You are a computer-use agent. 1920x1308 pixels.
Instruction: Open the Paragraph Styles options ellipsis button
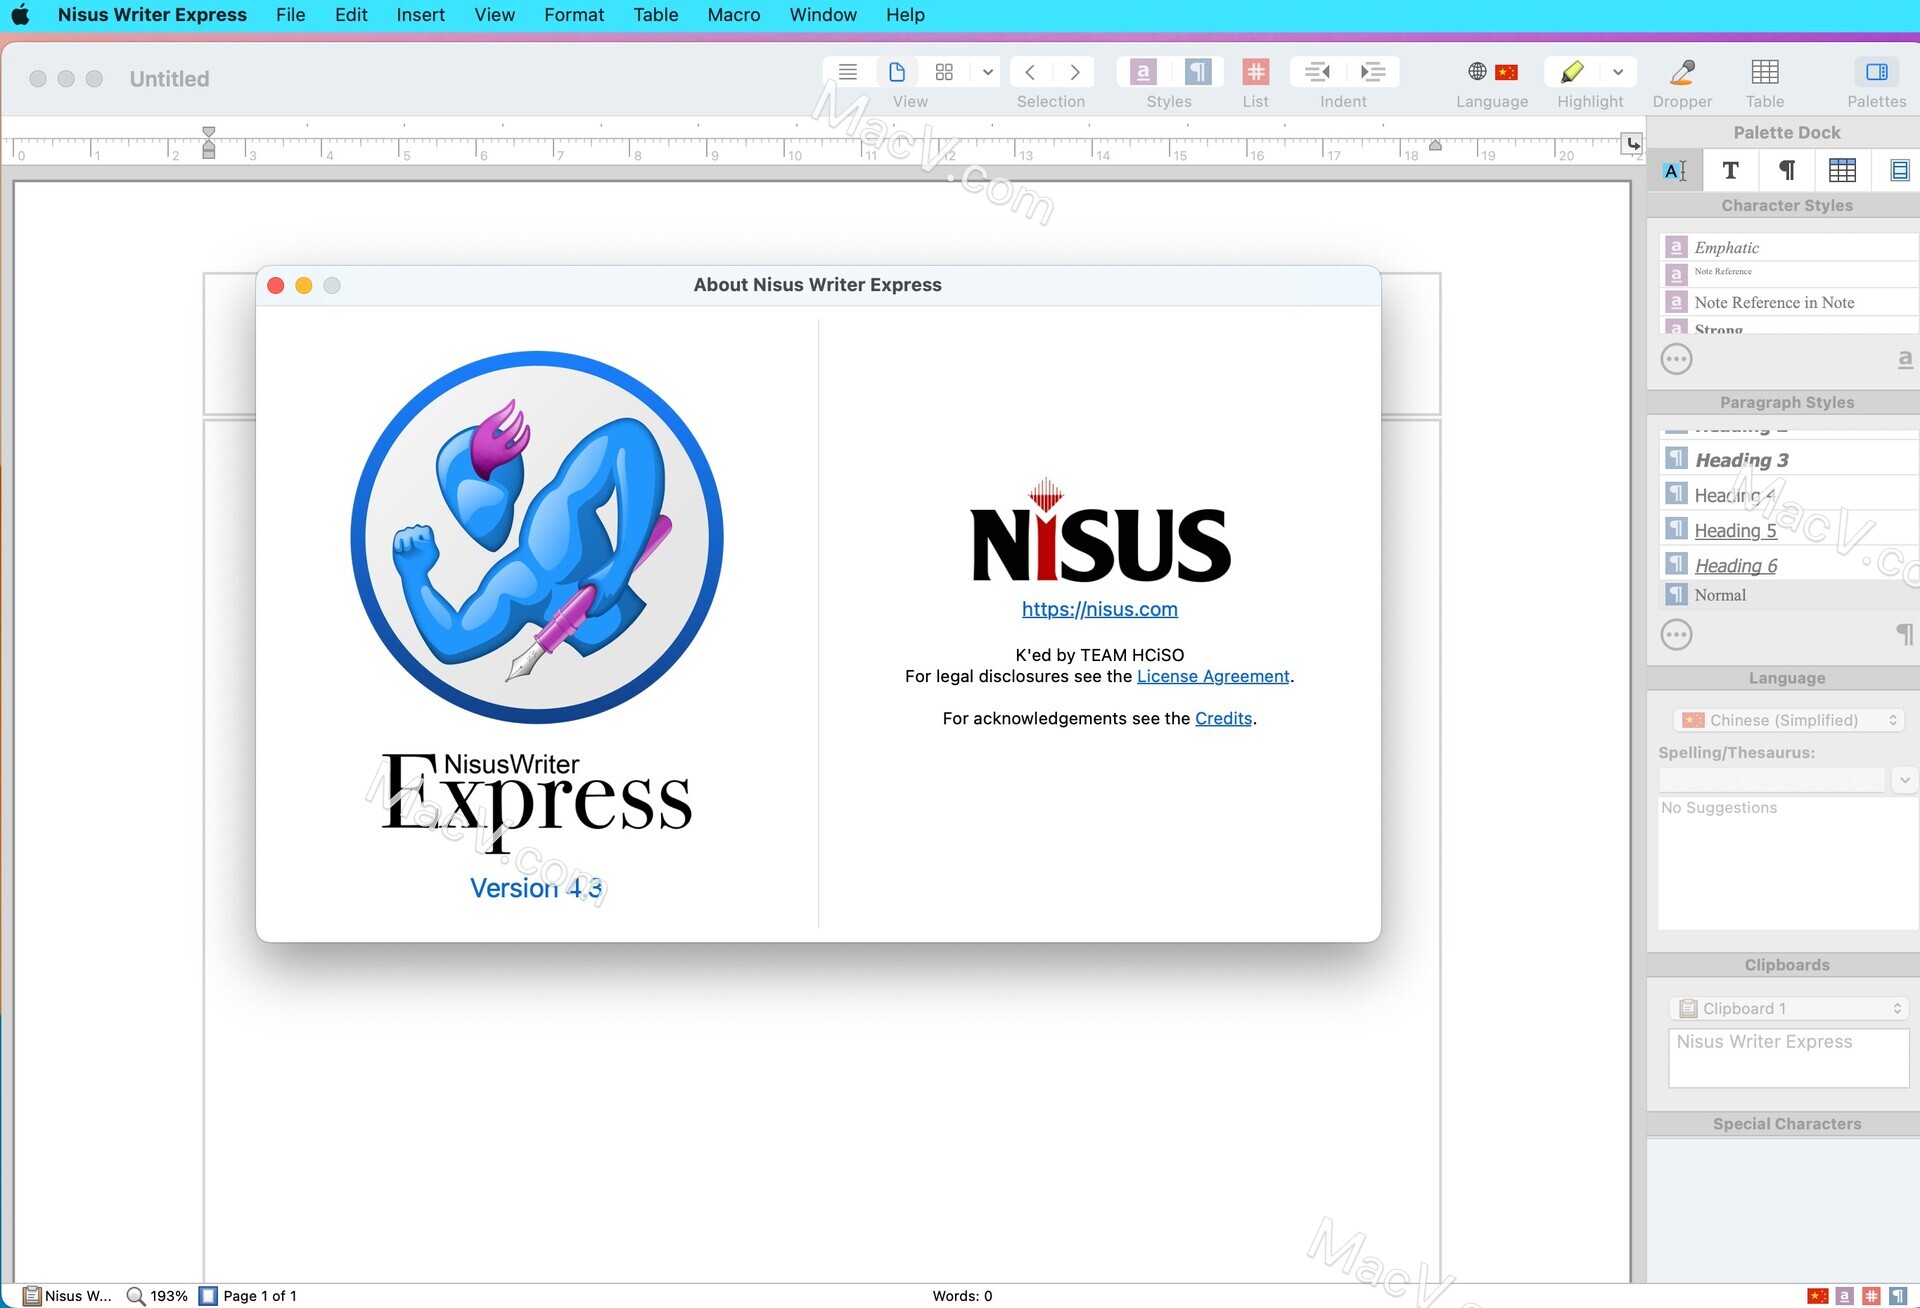coord(1677,635)
